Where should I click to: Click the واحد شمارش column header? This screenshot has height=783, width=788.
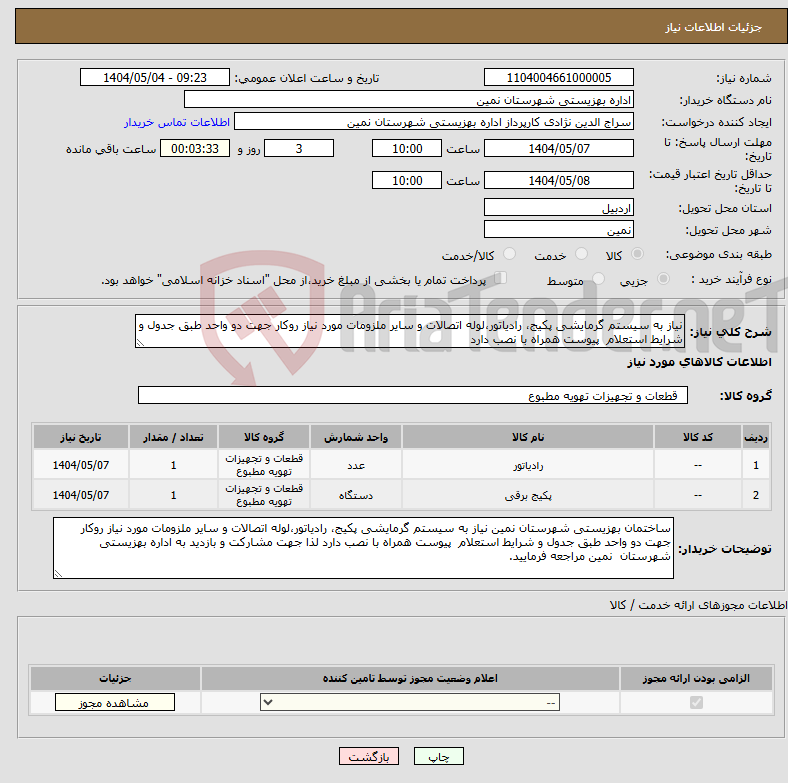(x=356, y=437)
